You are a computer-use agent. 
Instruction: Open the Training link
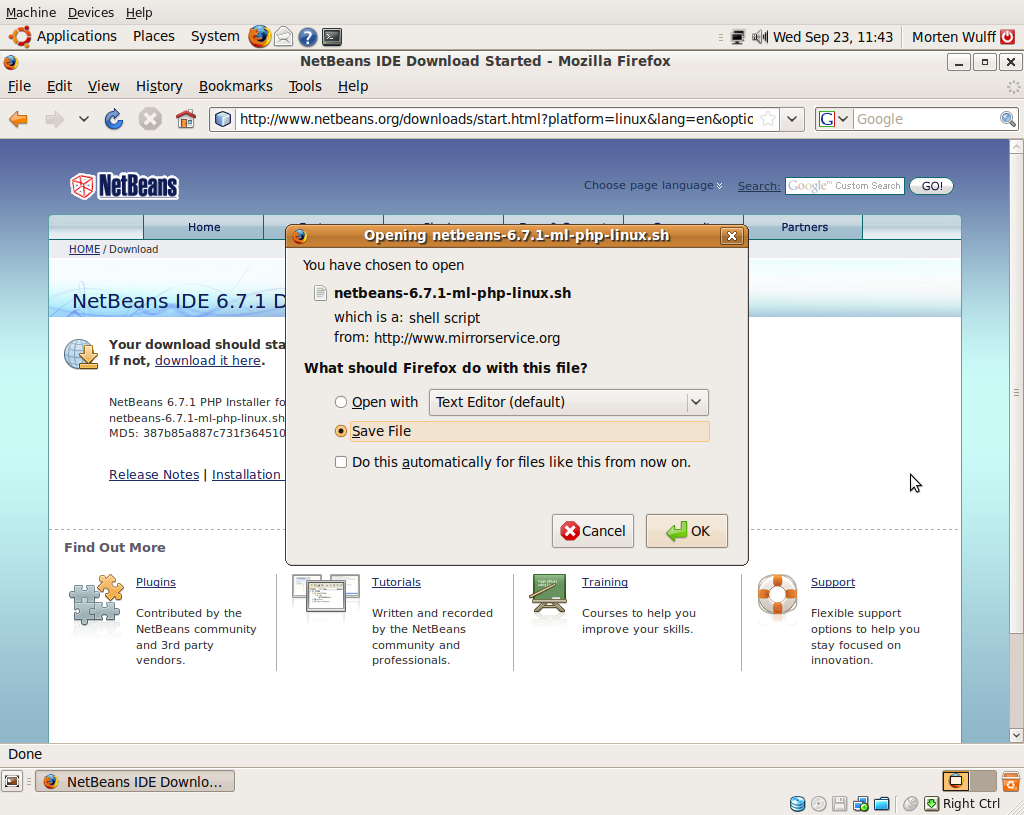[x=605, y=583]
